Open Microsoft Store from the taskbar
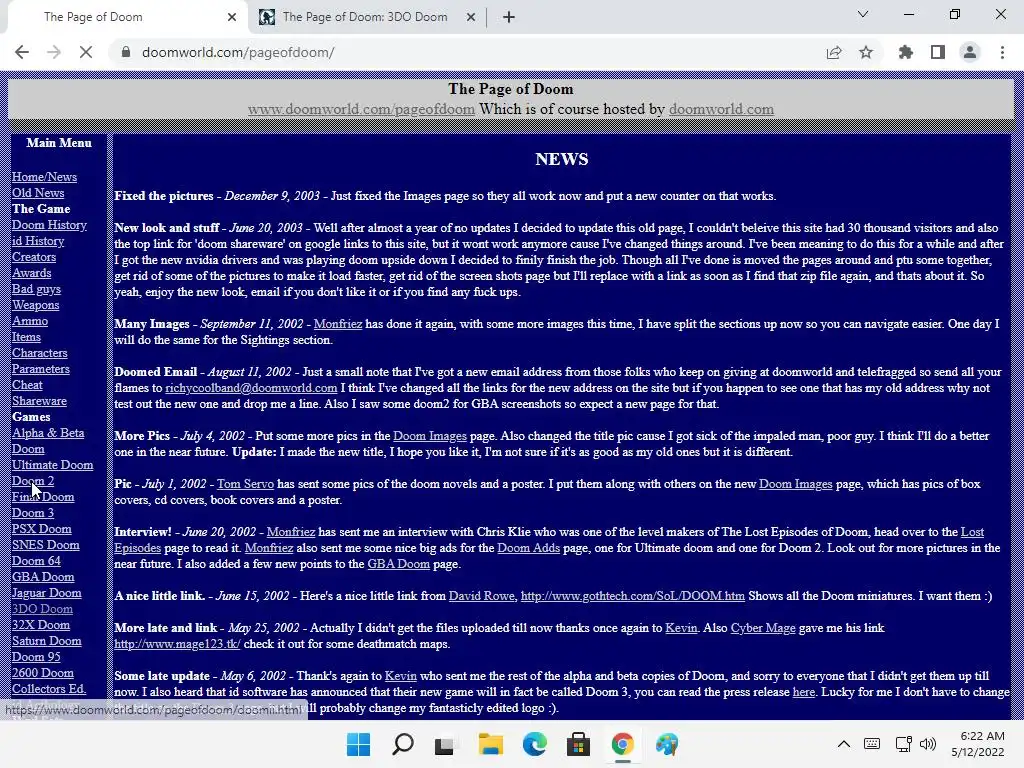The width and height of the screenshot is (1024, 768). [579, 744]
